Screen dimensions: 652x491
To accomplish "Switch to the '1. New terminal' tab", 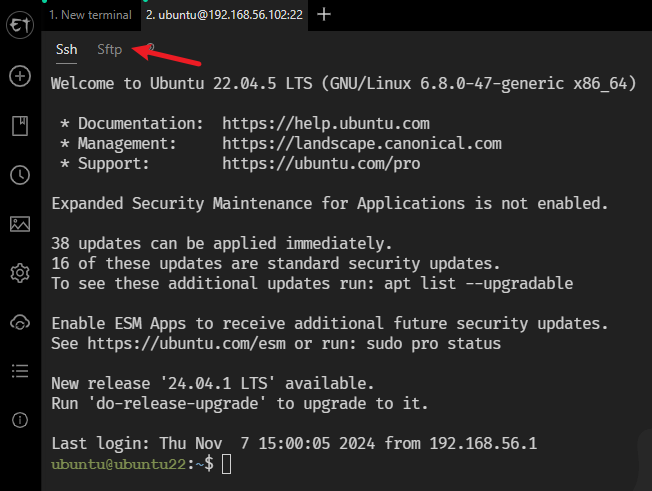I will coord(90,15).
